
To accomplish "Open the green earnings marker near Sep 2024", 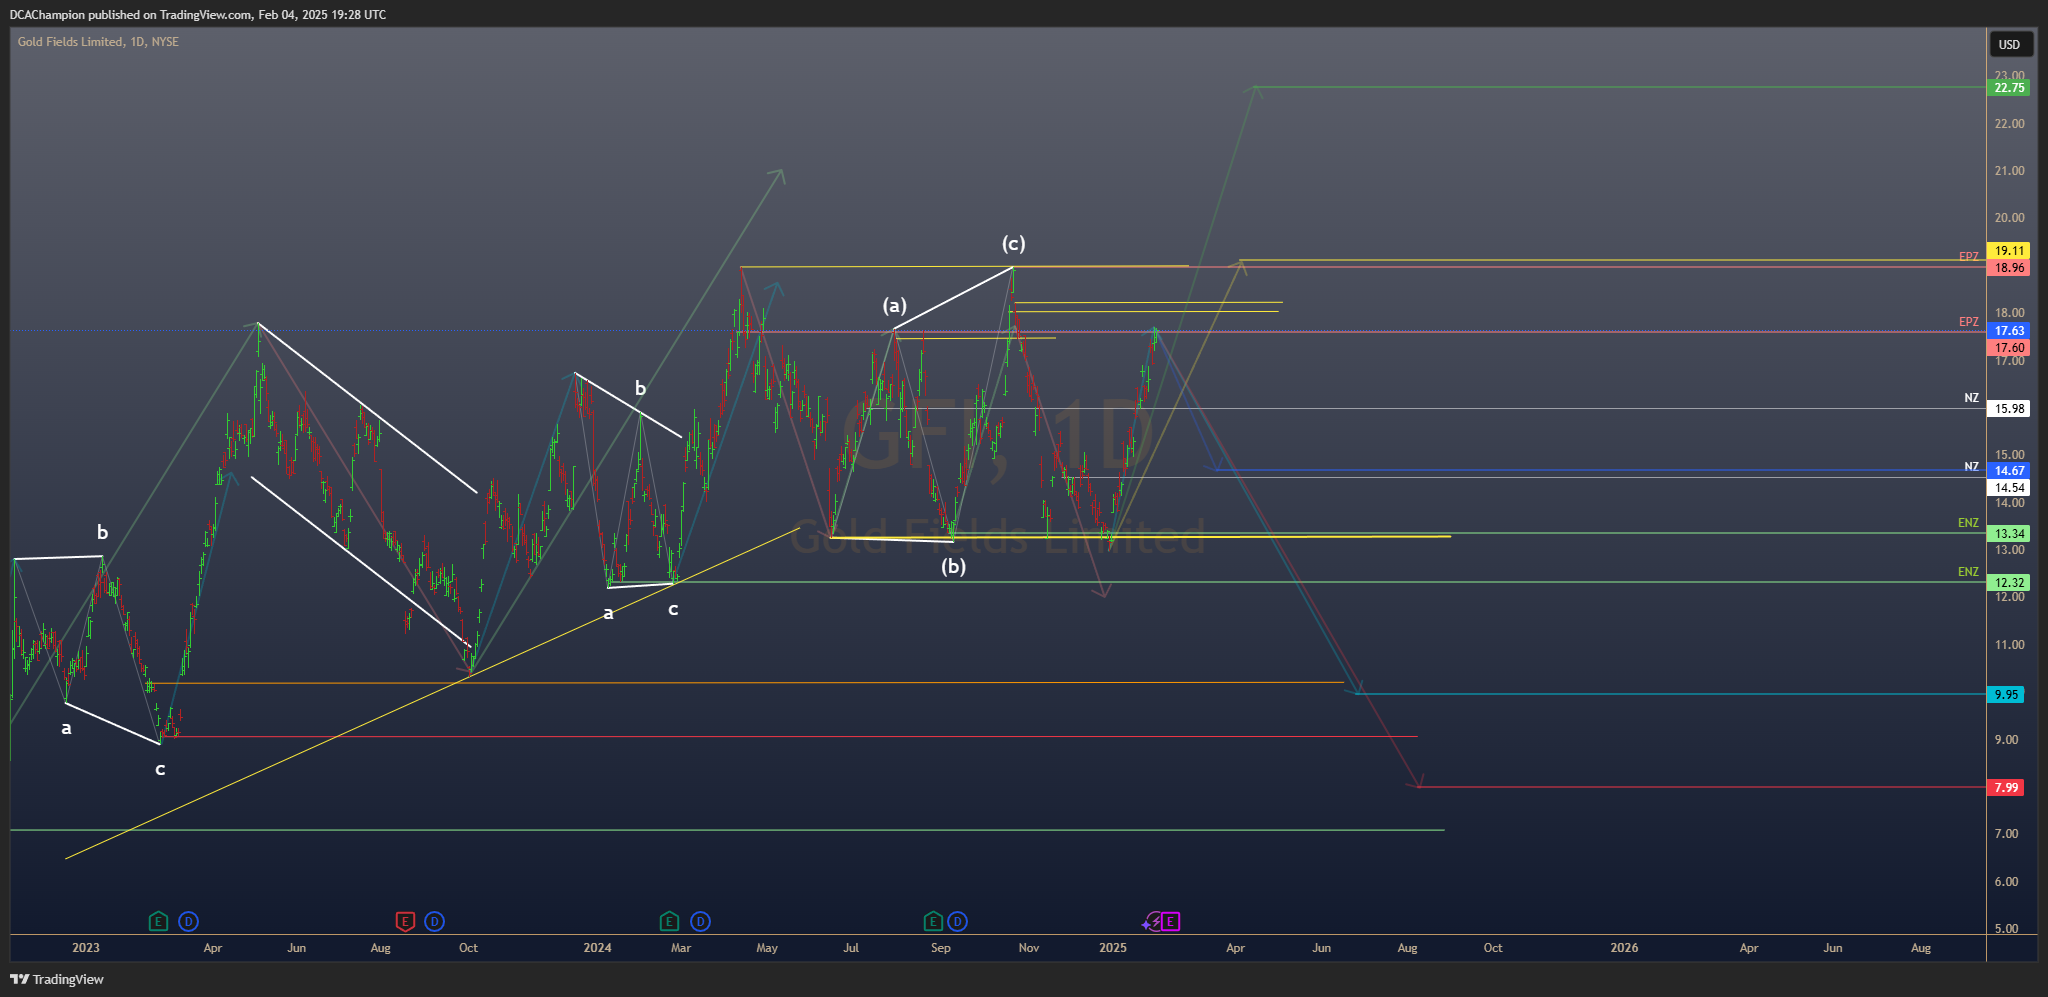I will coord(933,921).
